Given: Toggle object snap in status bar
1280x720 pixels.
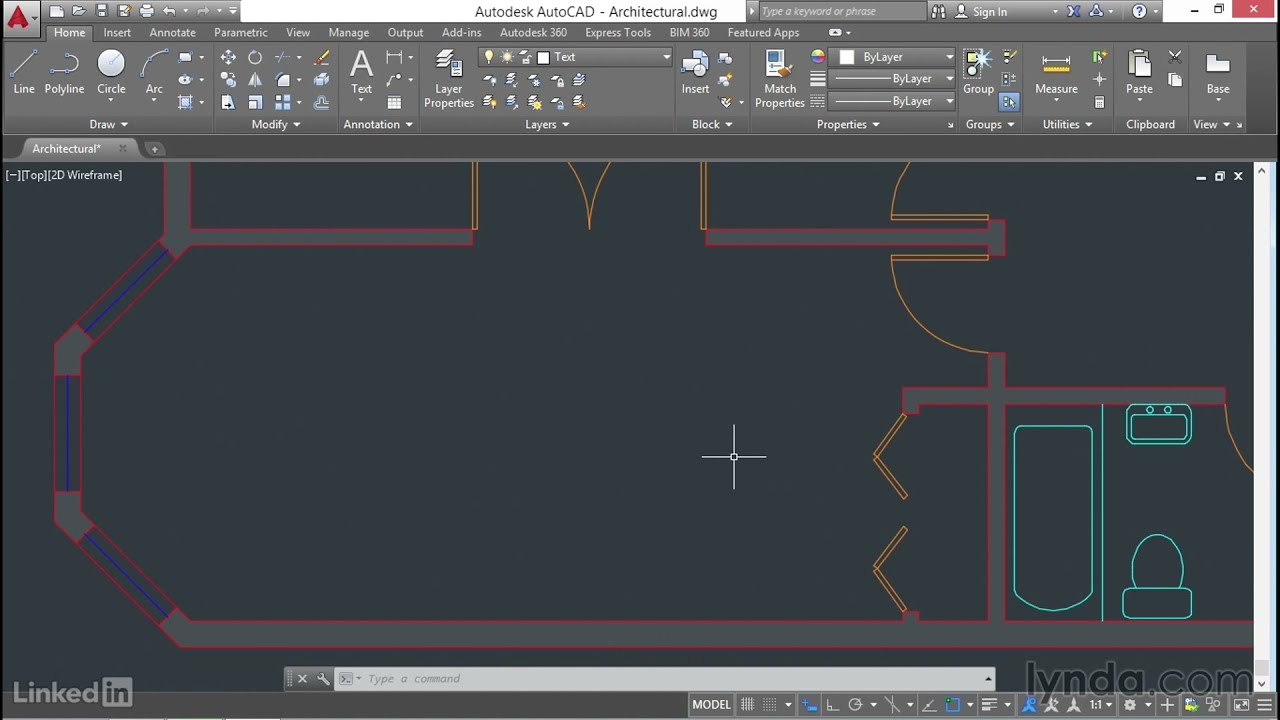Looking at the screenshot, I should click(x=952, y=705).
